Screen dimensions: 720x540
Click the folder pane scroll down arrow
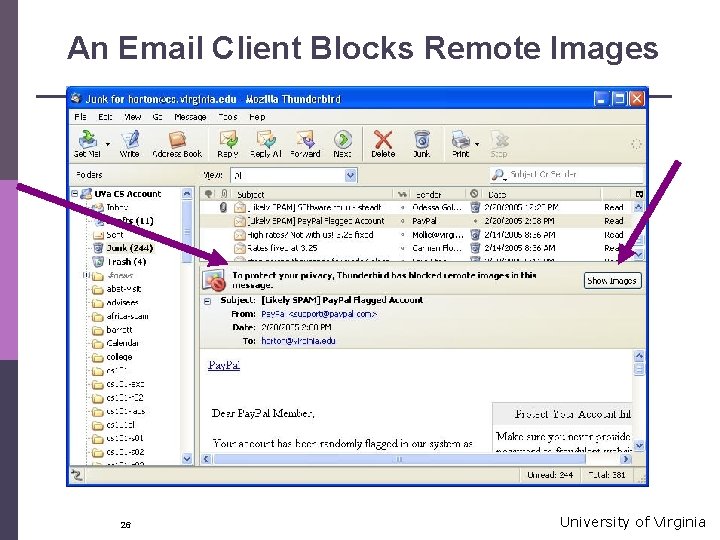tap(187, 458)
